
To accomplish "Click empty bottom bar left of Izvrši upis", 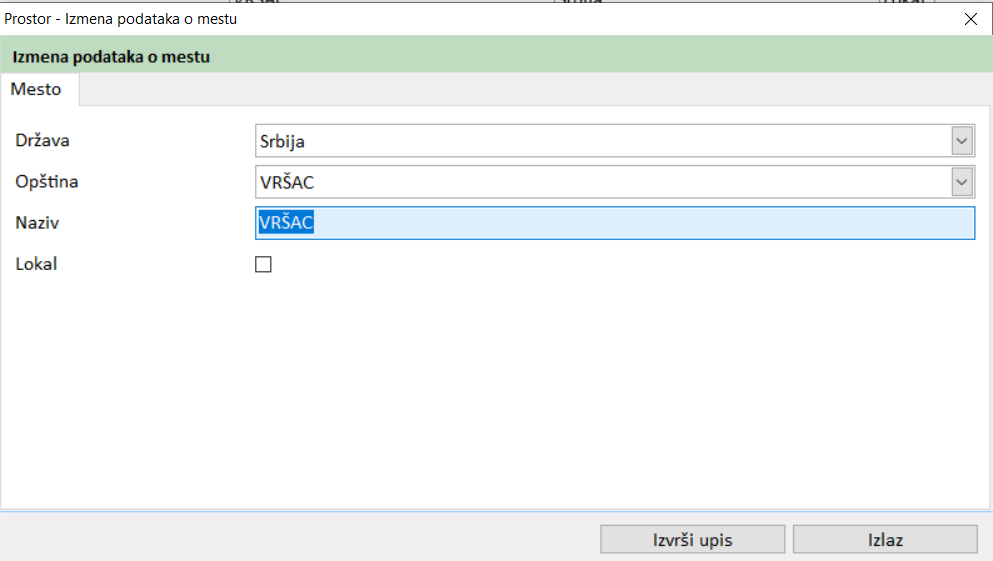I will 300,539.
